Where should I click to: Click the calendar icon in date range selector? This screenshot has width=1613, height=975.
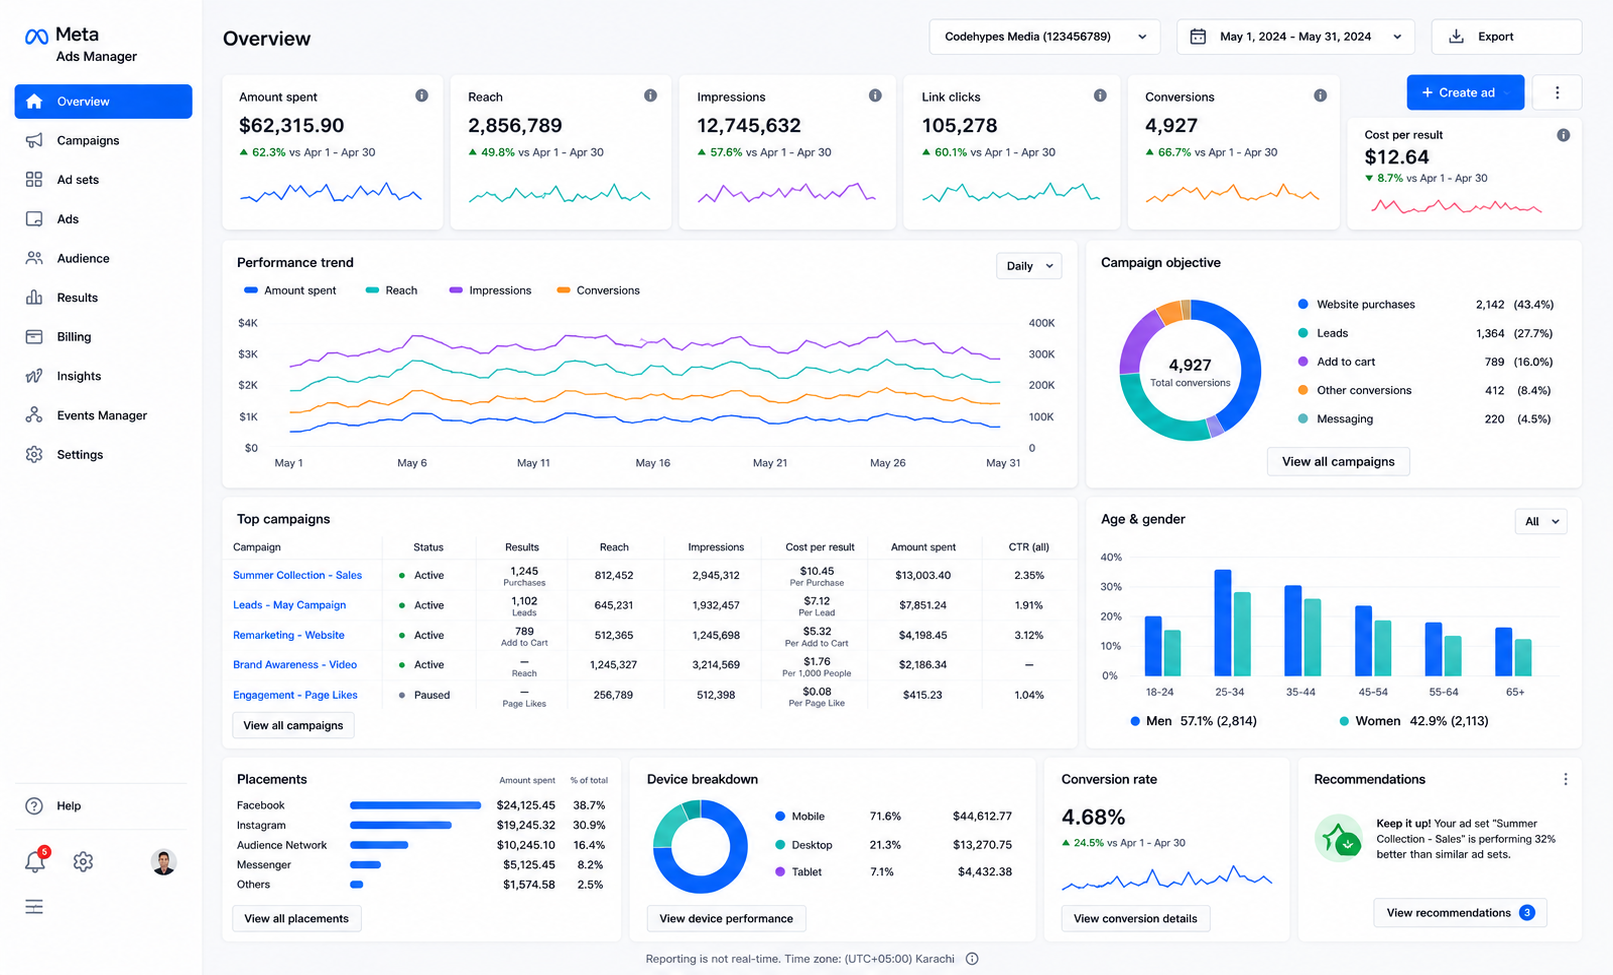point(1197,37)
